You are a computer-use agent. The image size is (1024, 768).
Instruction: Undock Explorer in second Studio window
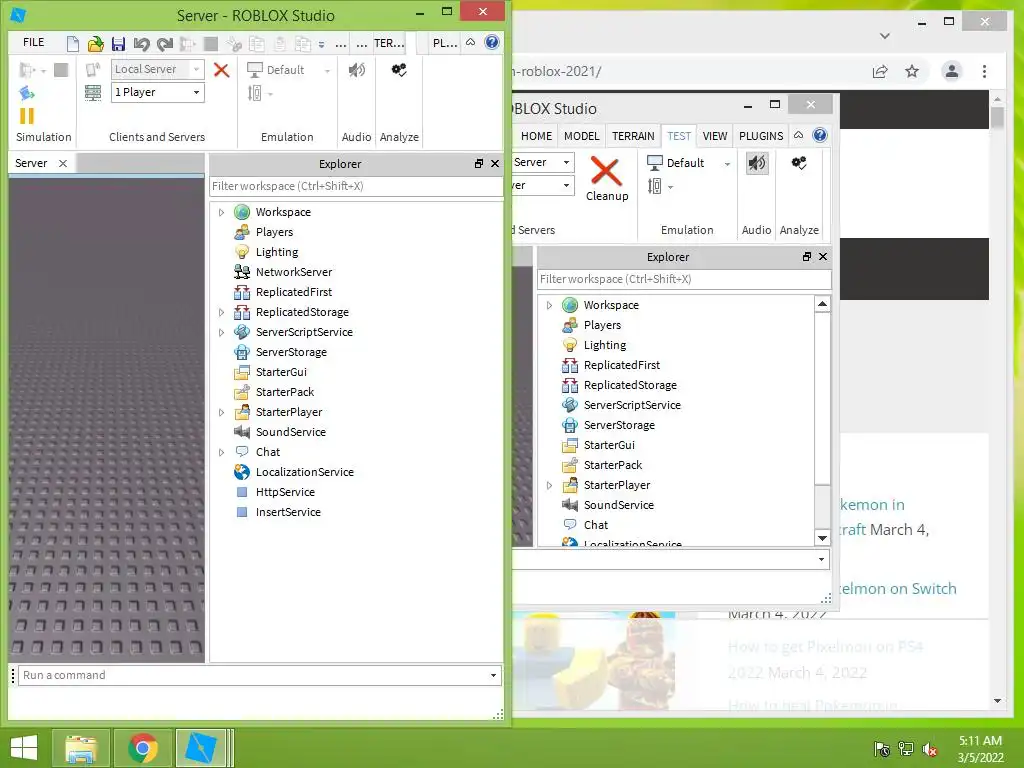point(807,257)
